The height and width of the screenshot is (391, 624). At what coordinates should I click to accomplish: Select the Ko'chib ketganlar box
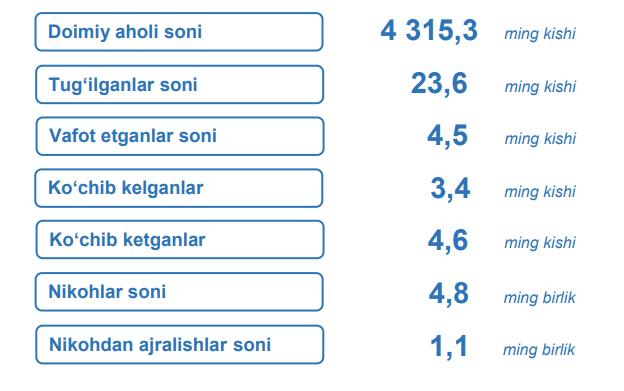[180, 239]
